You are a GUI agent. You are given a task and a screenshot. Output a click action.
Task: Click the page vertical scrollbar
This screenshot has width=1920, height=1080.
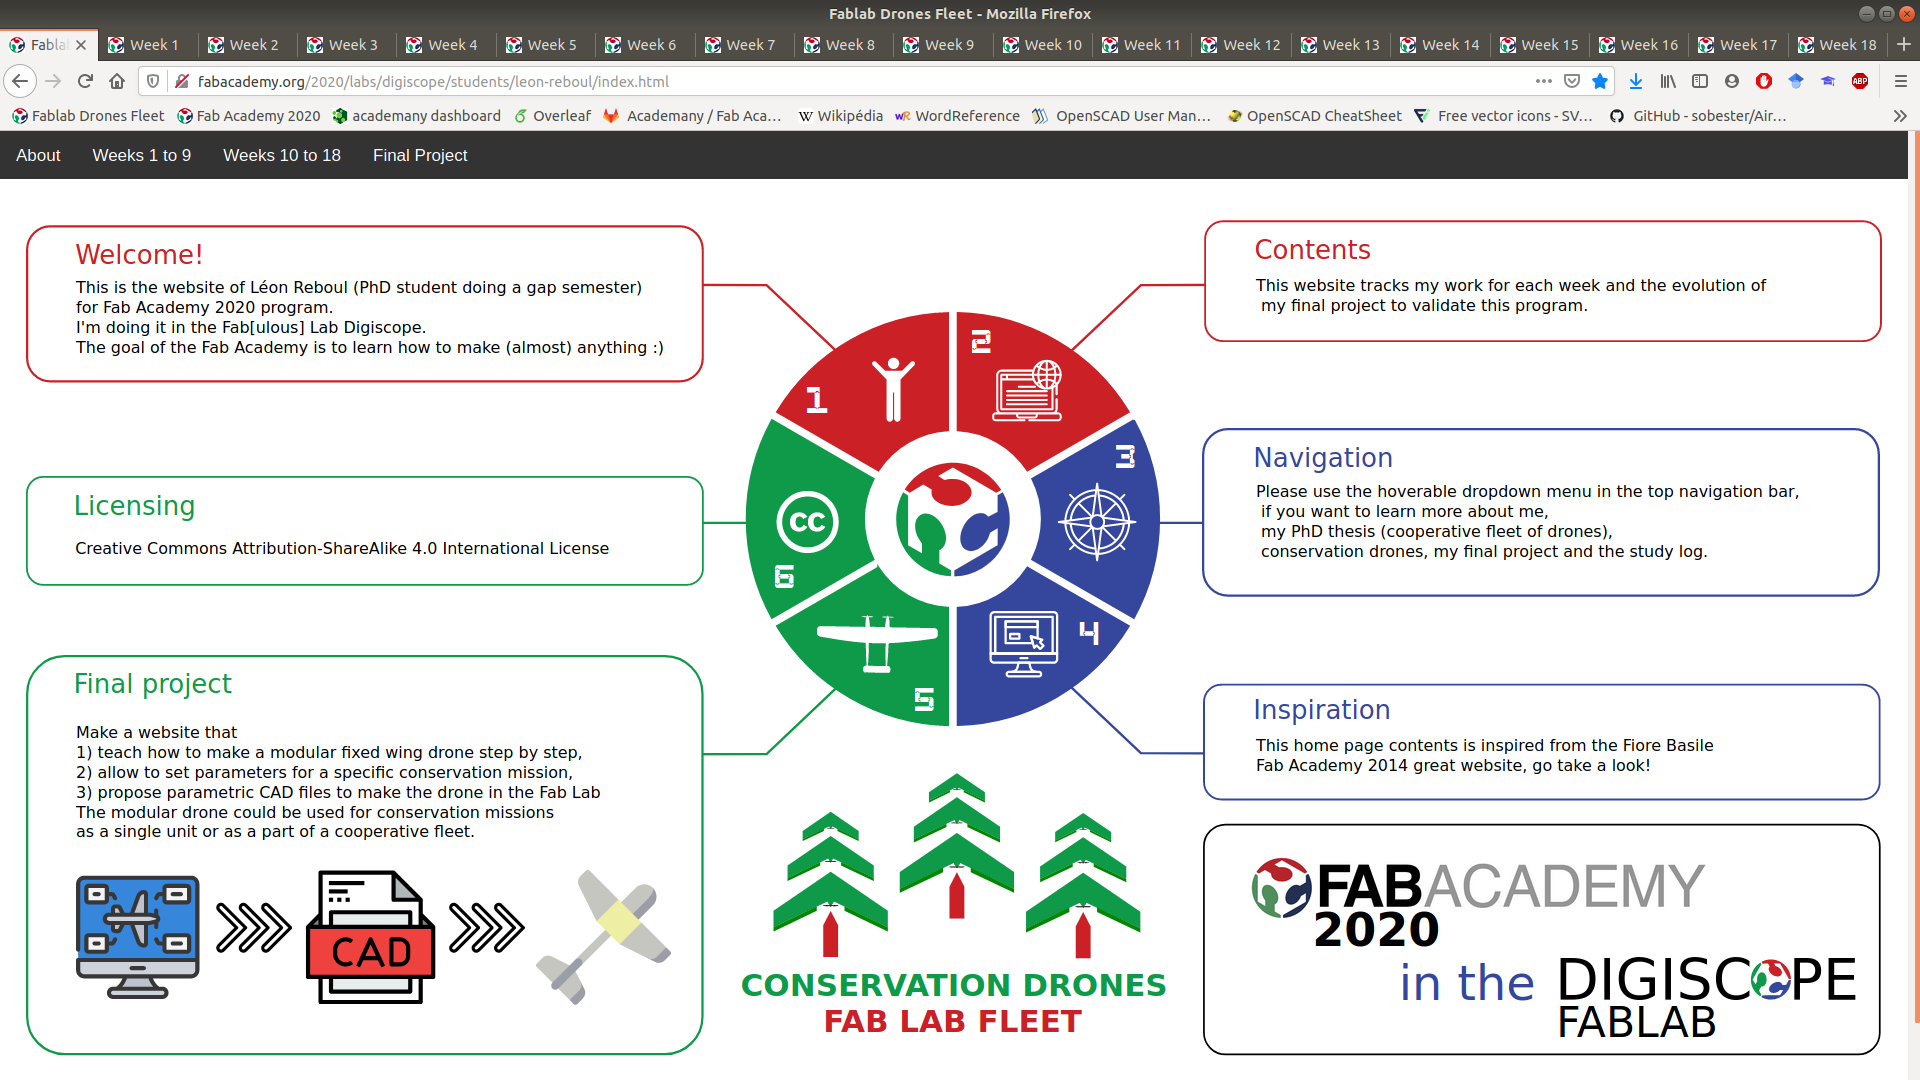(1914, 600)
